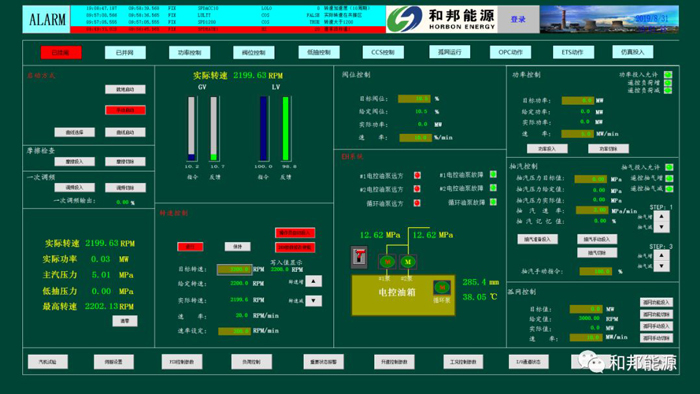Toggle the 遥控抽气增 indicator
The image size is (700, 394).
click(x=669, y=178)
